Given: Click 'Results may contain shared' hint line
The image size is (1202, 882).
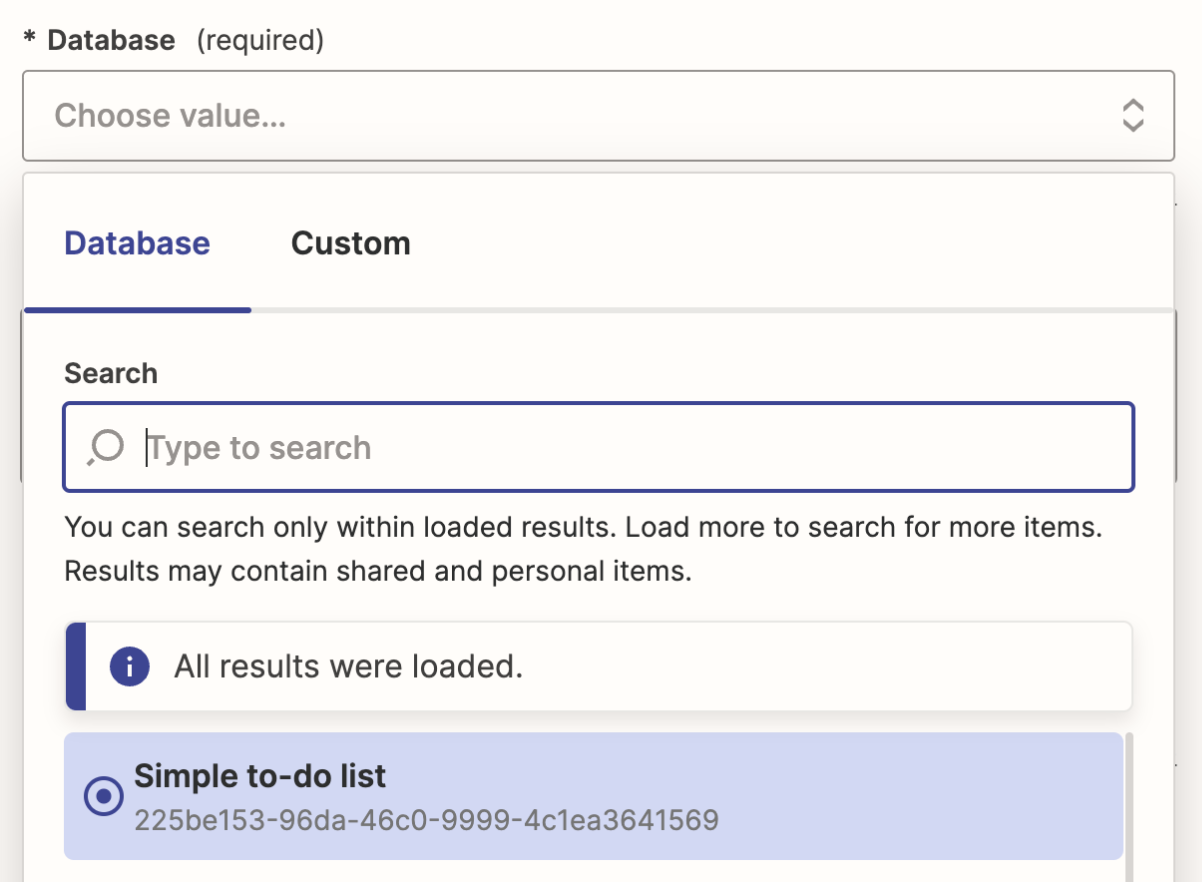Looking at the screenshot, I should tap(378, 572).
